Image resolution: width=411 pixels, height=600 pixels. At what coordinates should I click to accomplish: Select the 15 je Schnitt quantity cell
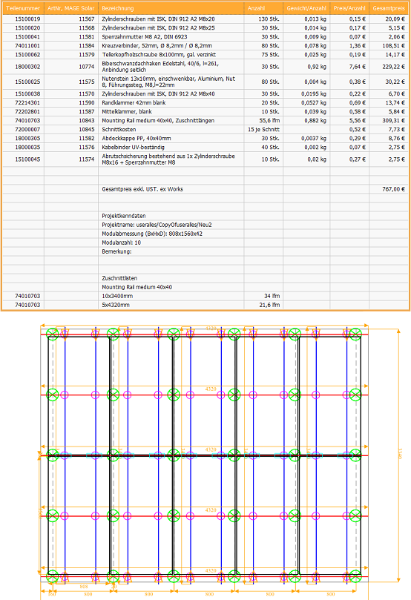click(x=264, y=129)
